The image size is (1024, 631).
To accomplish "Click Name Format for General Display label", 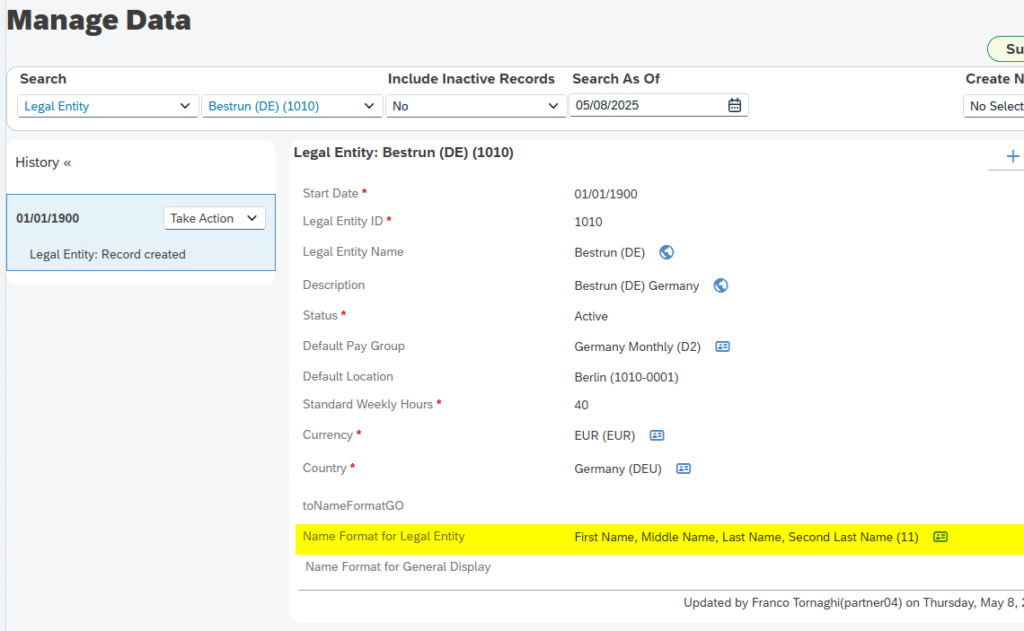I will pyautogui.click(x=398, y=567).
